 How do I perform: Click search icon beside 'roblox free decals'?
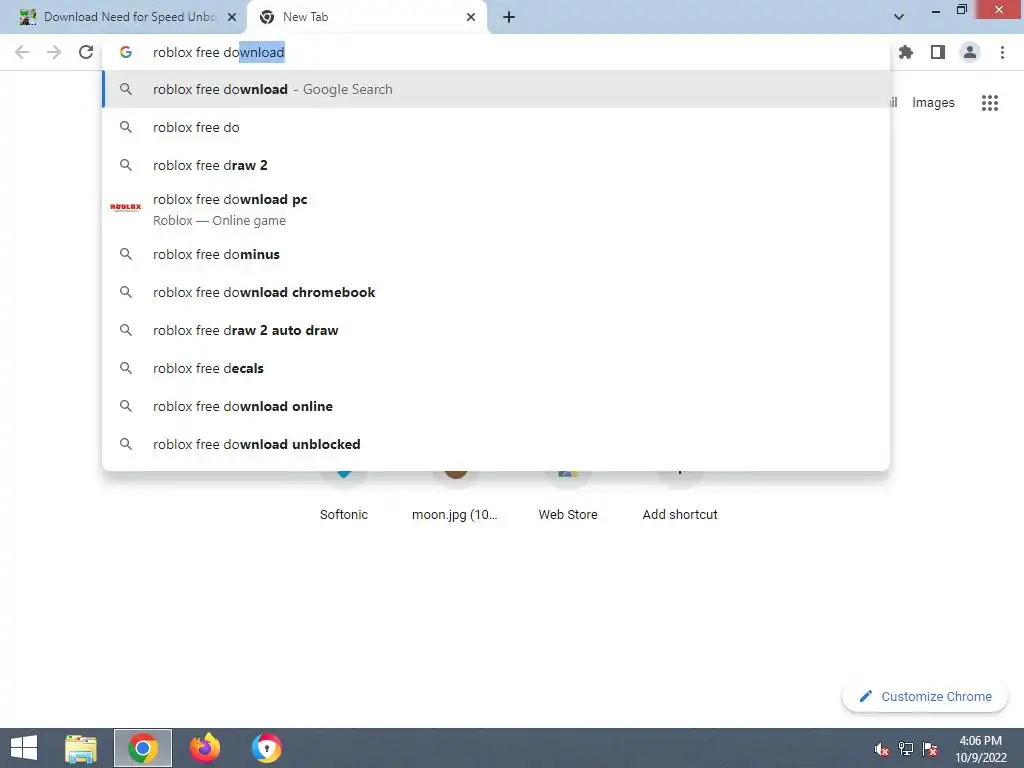coord(126,368)
